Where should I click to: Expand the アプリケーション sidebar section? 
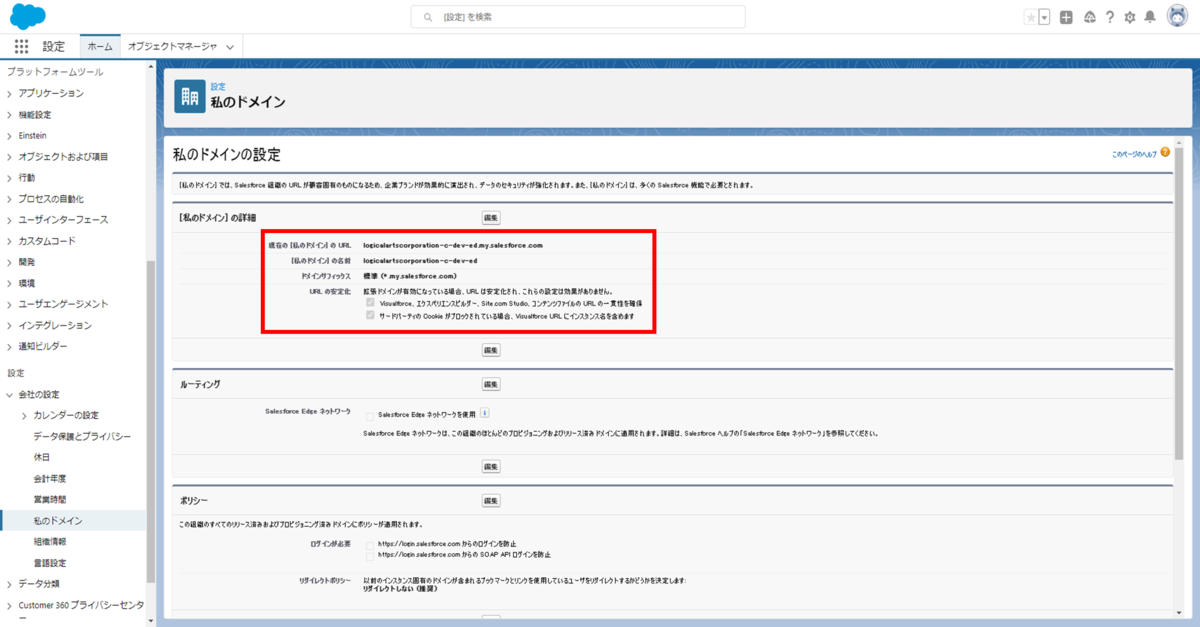(9, 93)
